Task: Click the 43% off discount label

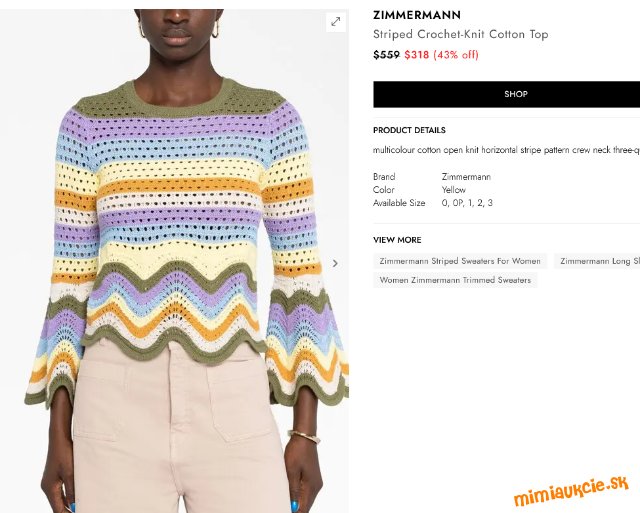Action: [x=456, y=55]
